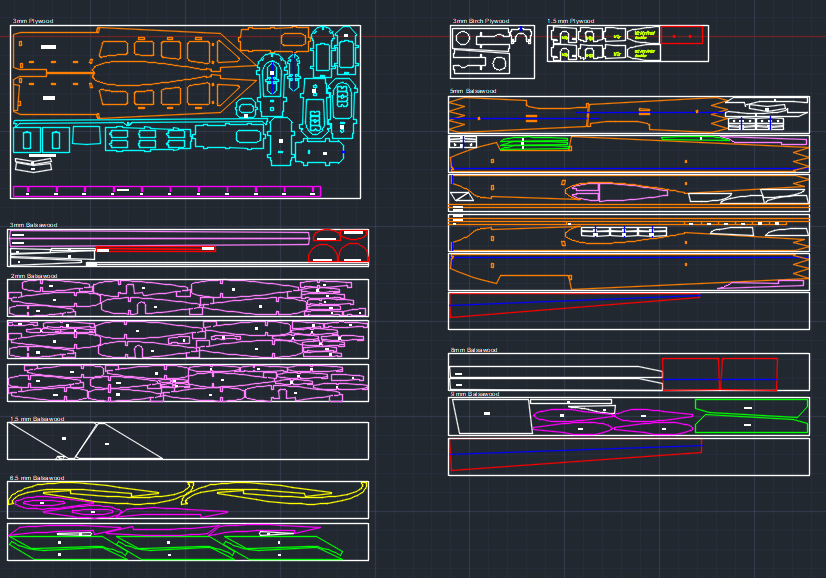
Task: Select the "6.5 mm Balsawood" label
Action: pos(37,478)
